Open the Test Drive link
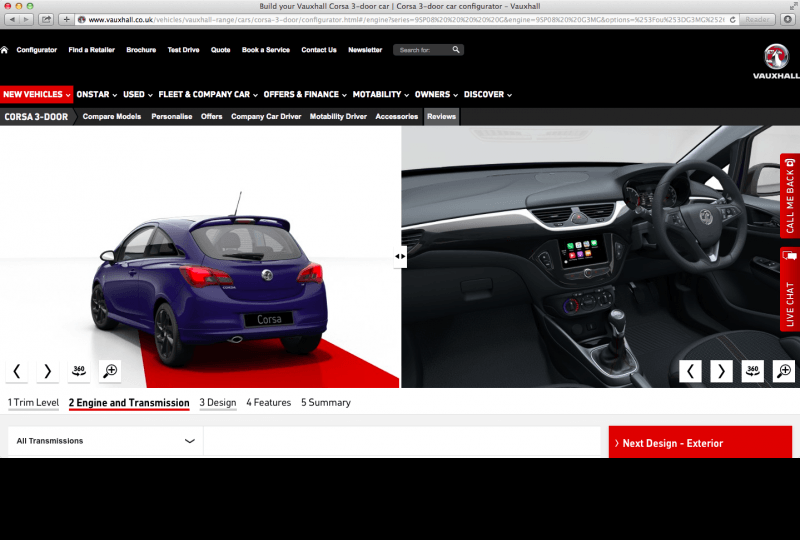 coord(183,50)
